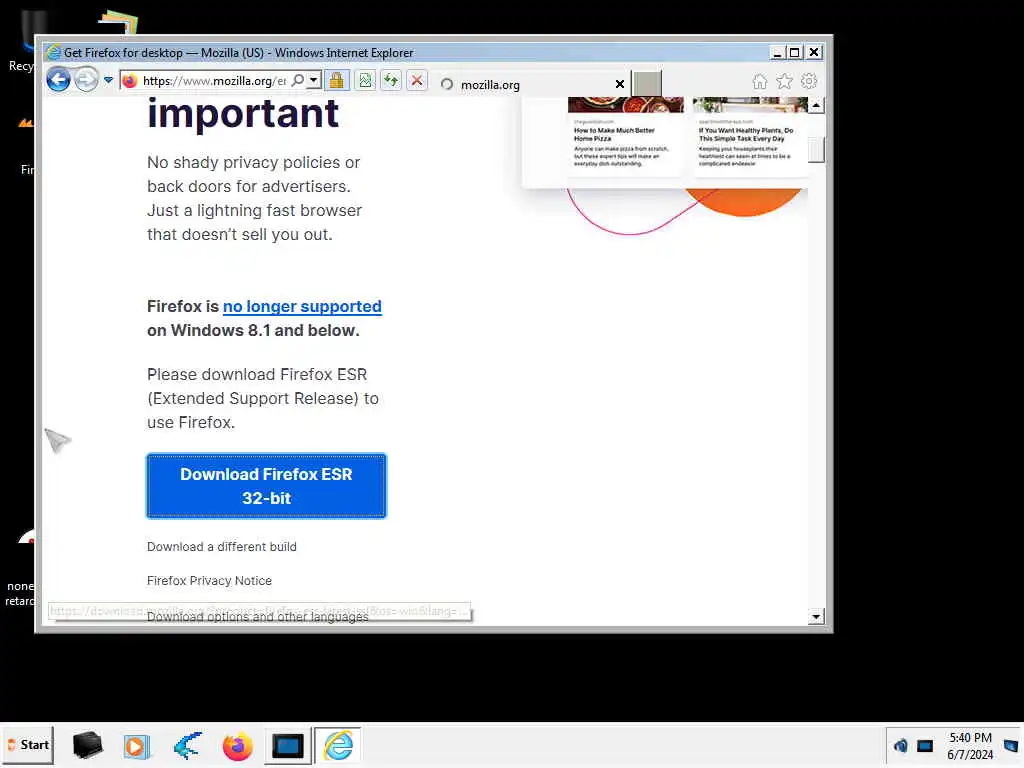This screenshot has height=768, width=1024.
Task: Refresh the page with green arrows
Action: click(x=391, y=80)
